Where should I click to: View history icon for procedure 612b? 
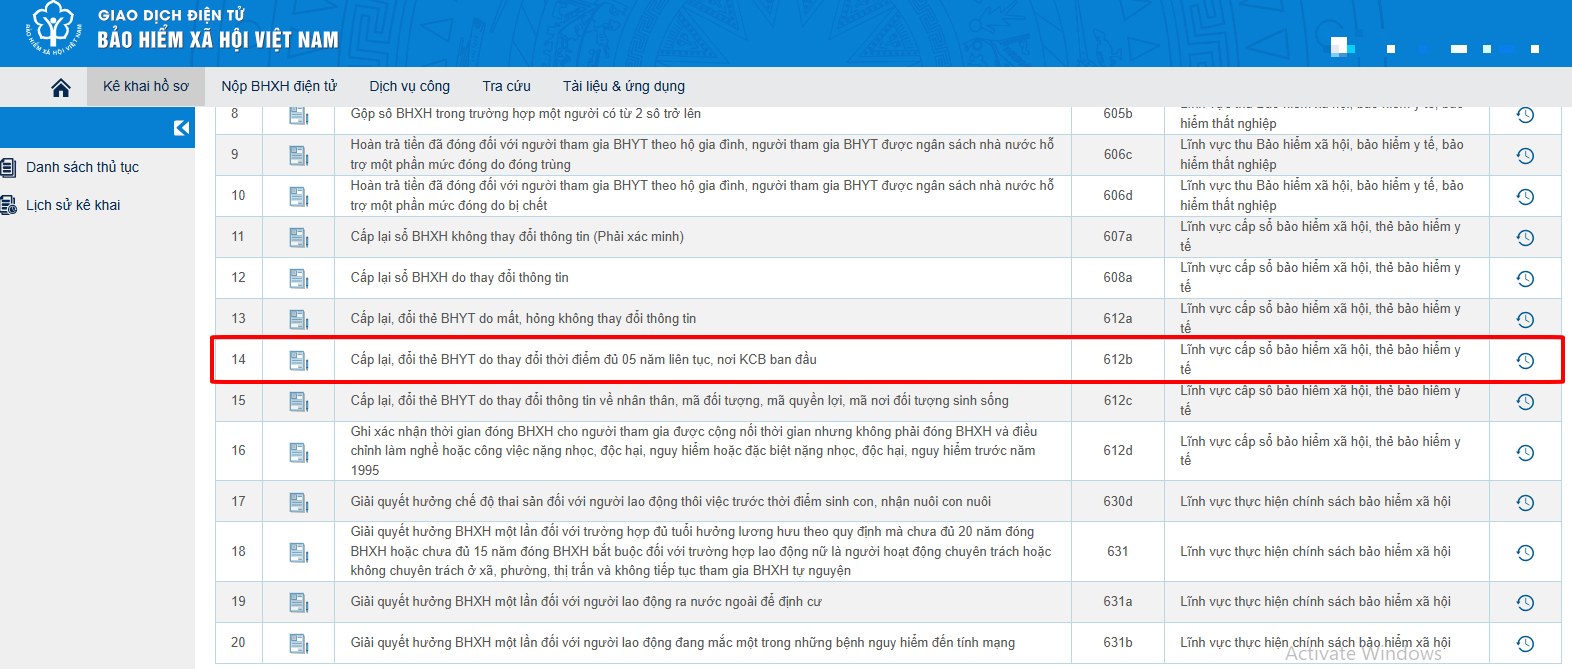1524,361
